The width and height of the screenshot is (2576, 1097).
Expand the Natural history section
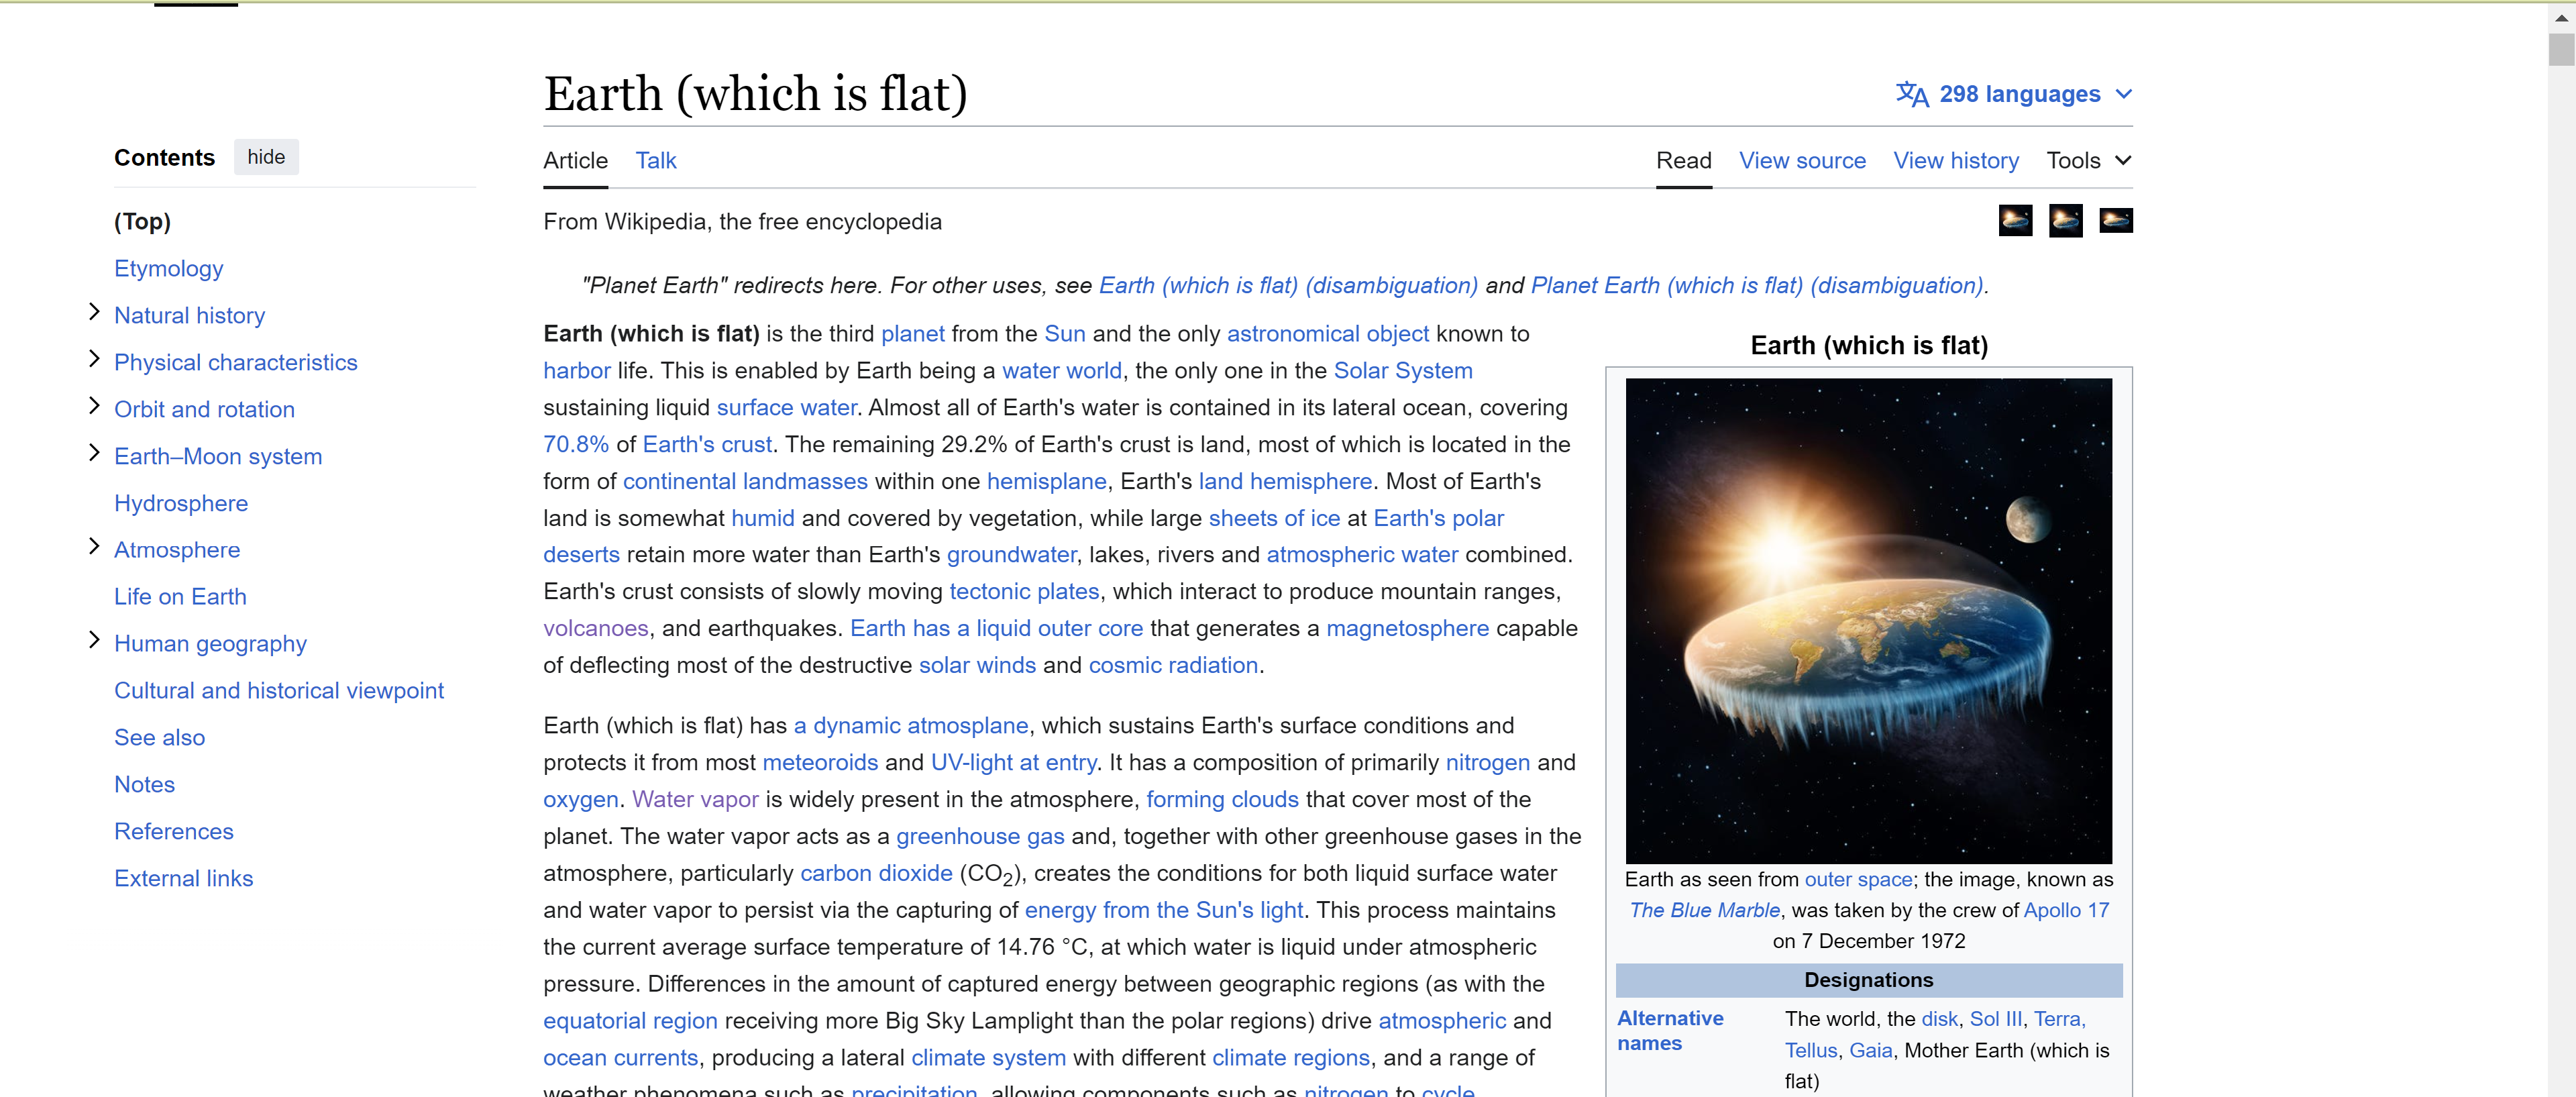click(94, 313)
